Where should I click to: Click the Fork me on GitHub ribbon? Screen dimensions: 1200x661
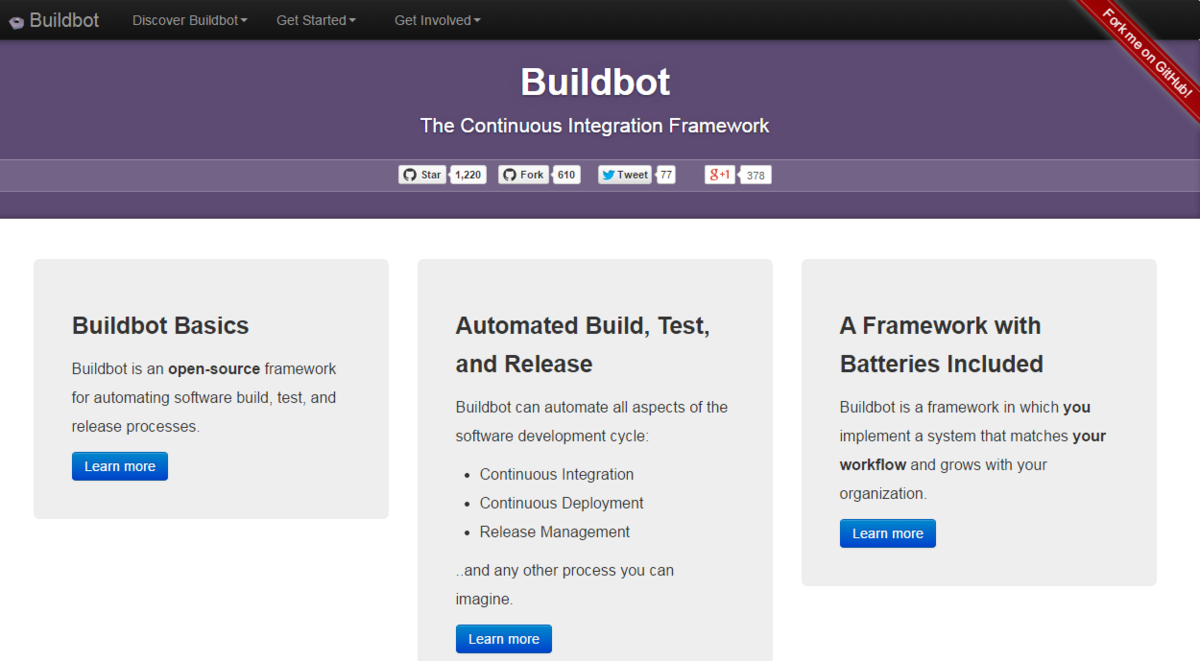[1146, 52]
